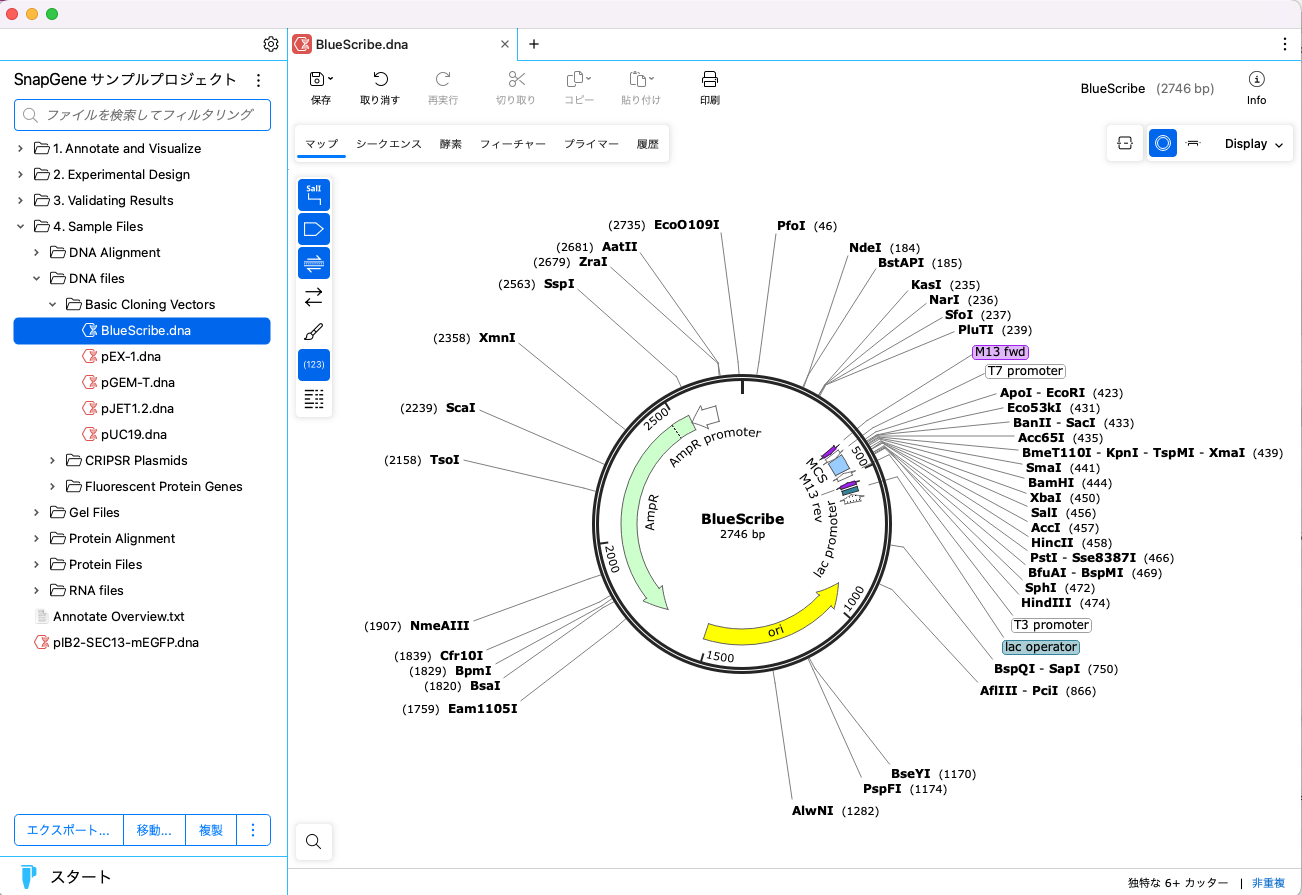Collapse the Basic Cloning Vectors folder

(x=53, y=305)
